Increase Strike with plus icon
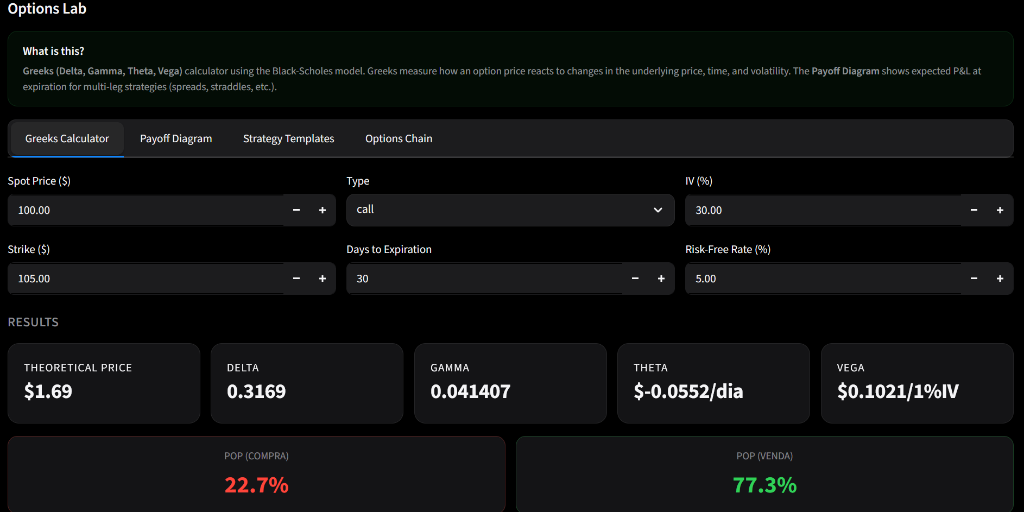This screenshot has width=1024, height=512. [x=322, y=279]
